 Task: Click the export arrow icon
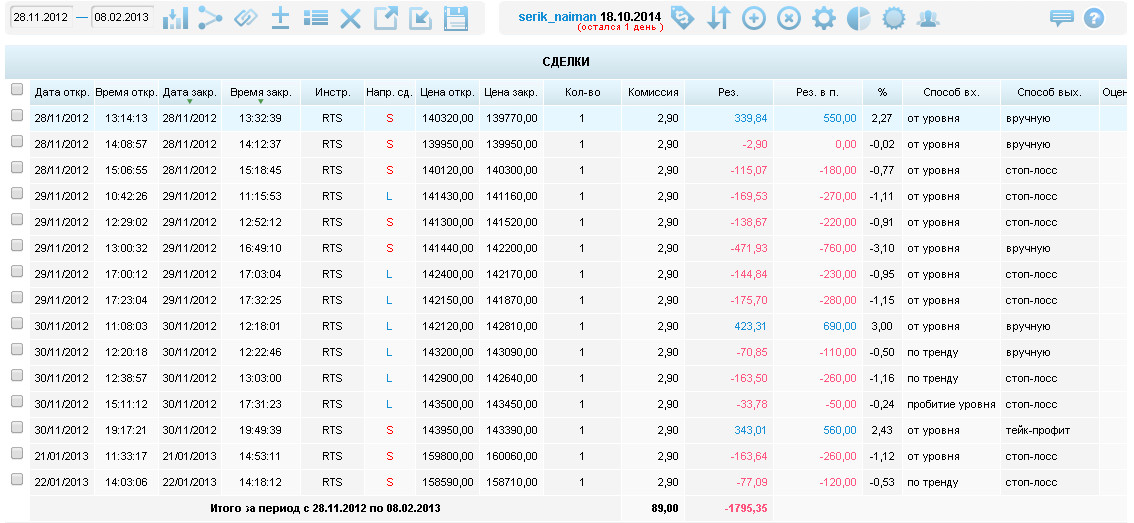click(x=385, y=18)
